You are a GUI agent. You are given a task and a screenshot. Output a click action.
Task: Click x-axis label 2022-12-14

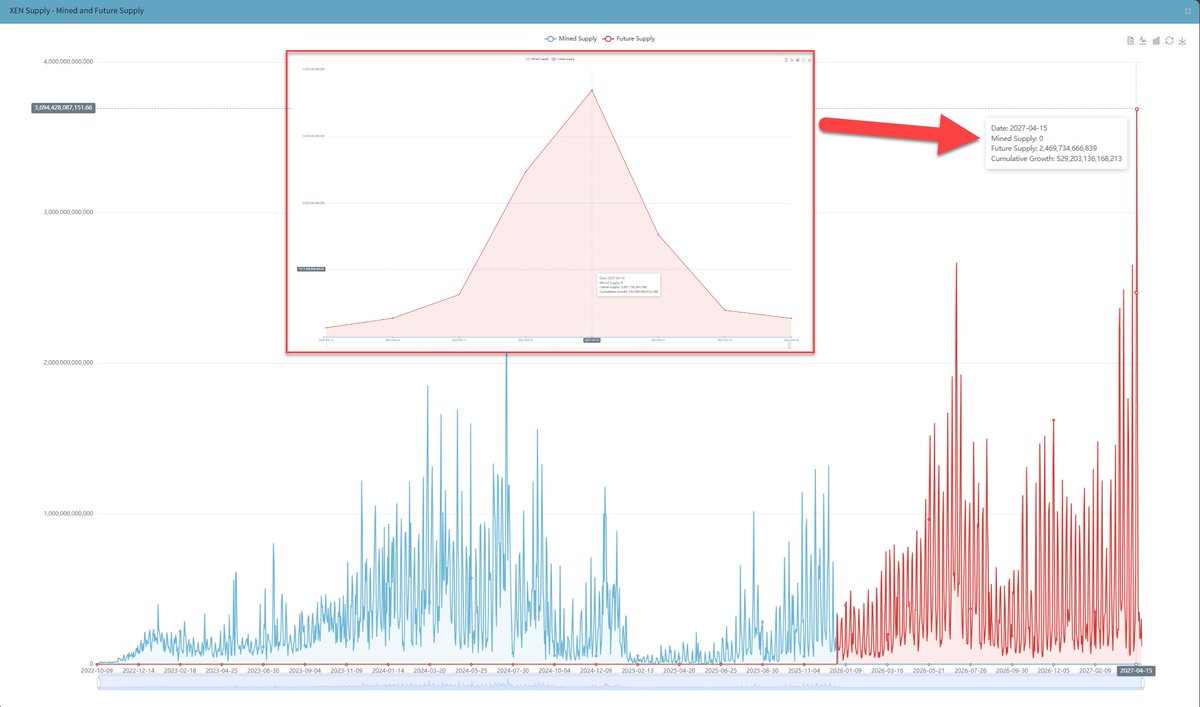click(x=139, y=671)
